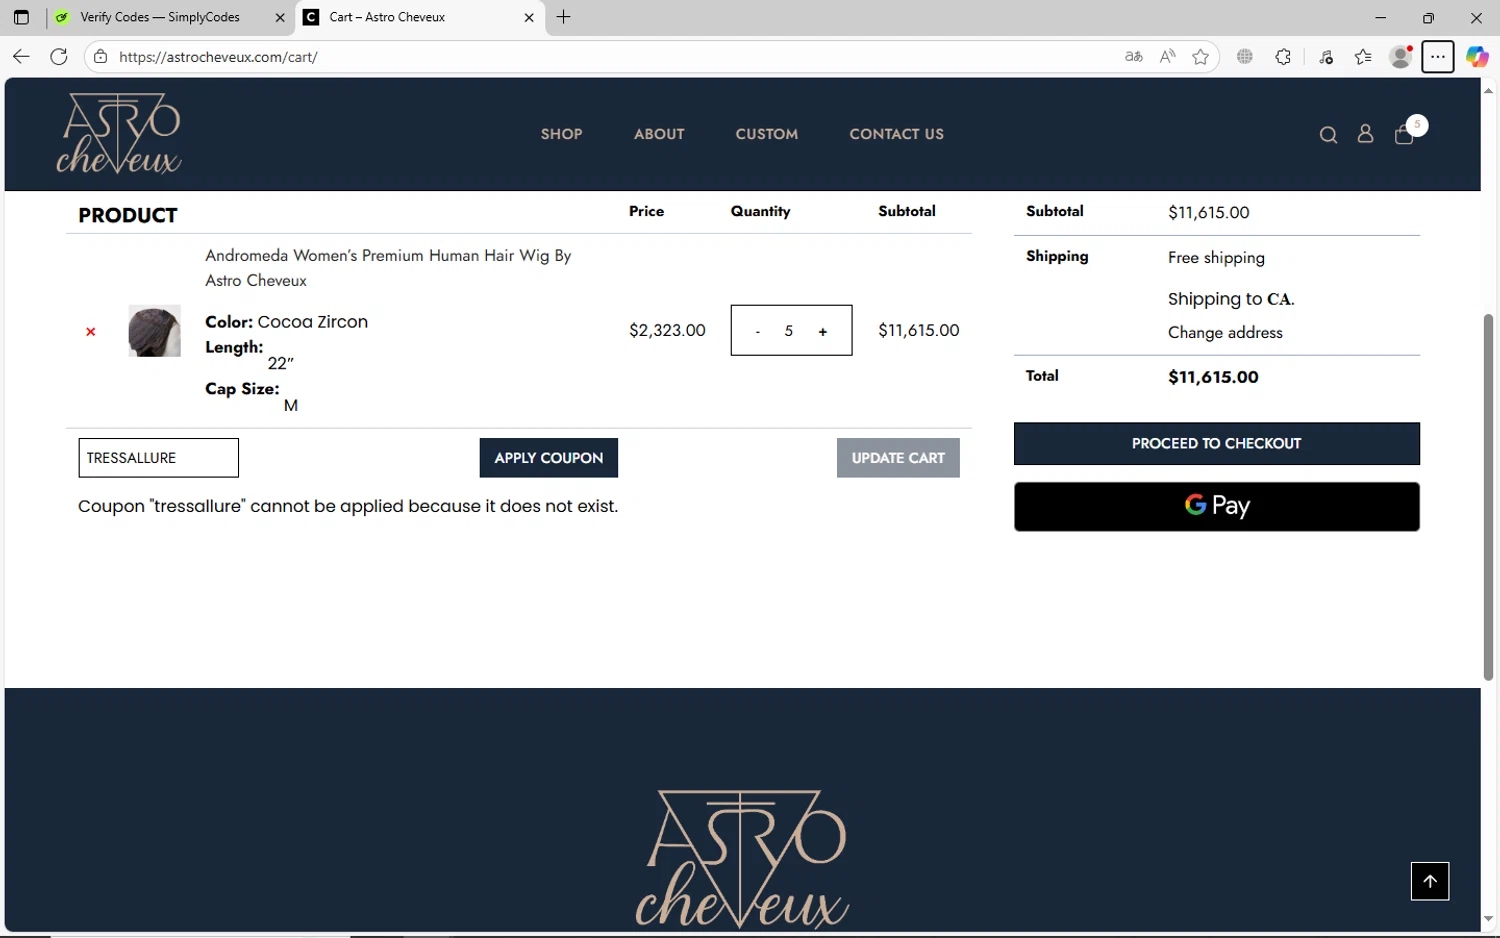This screenshot has width=1500, height=938.
Task: Remove Andromeda wig with red X
Action: pos(91,332)
